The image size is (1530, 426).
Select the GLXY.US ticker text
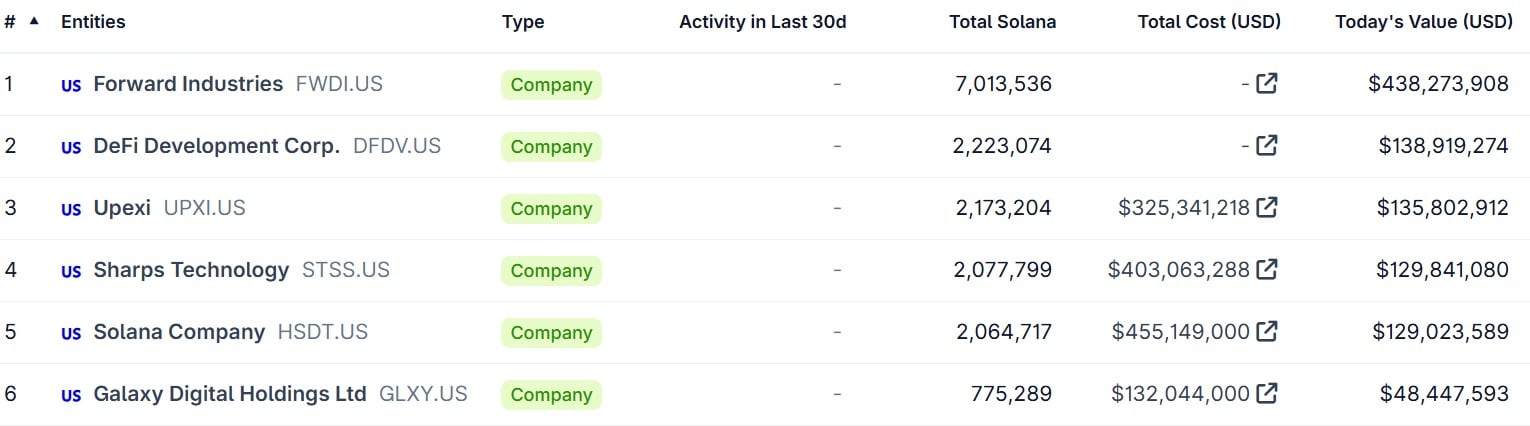click(423, 394)
